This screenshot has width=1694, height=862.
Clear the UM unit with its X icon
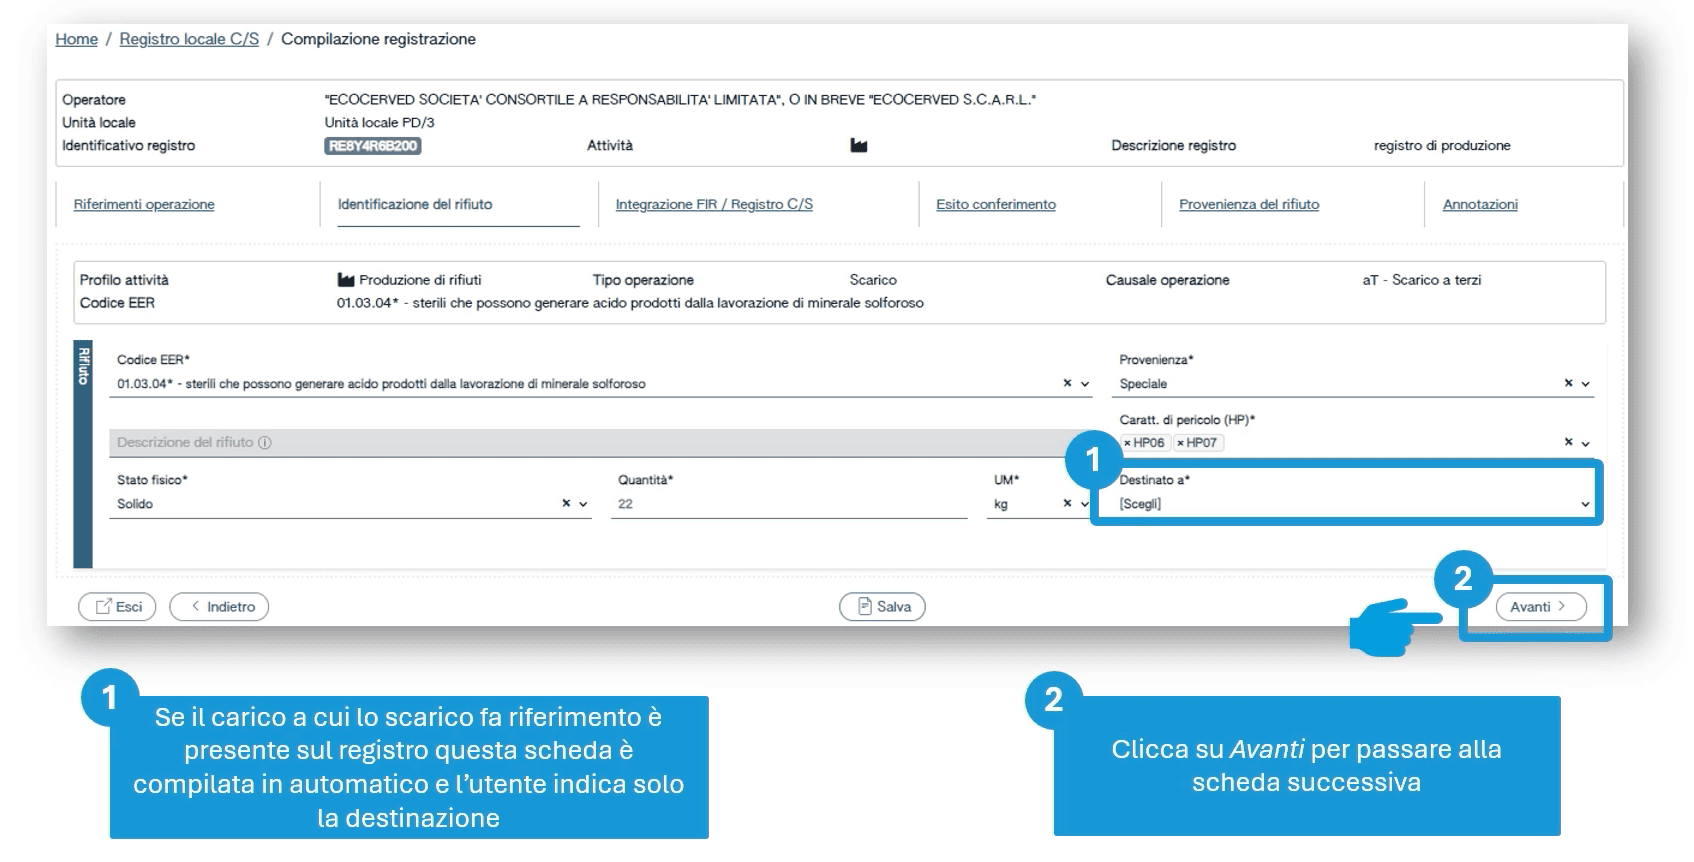click(x=1067, y=504)
